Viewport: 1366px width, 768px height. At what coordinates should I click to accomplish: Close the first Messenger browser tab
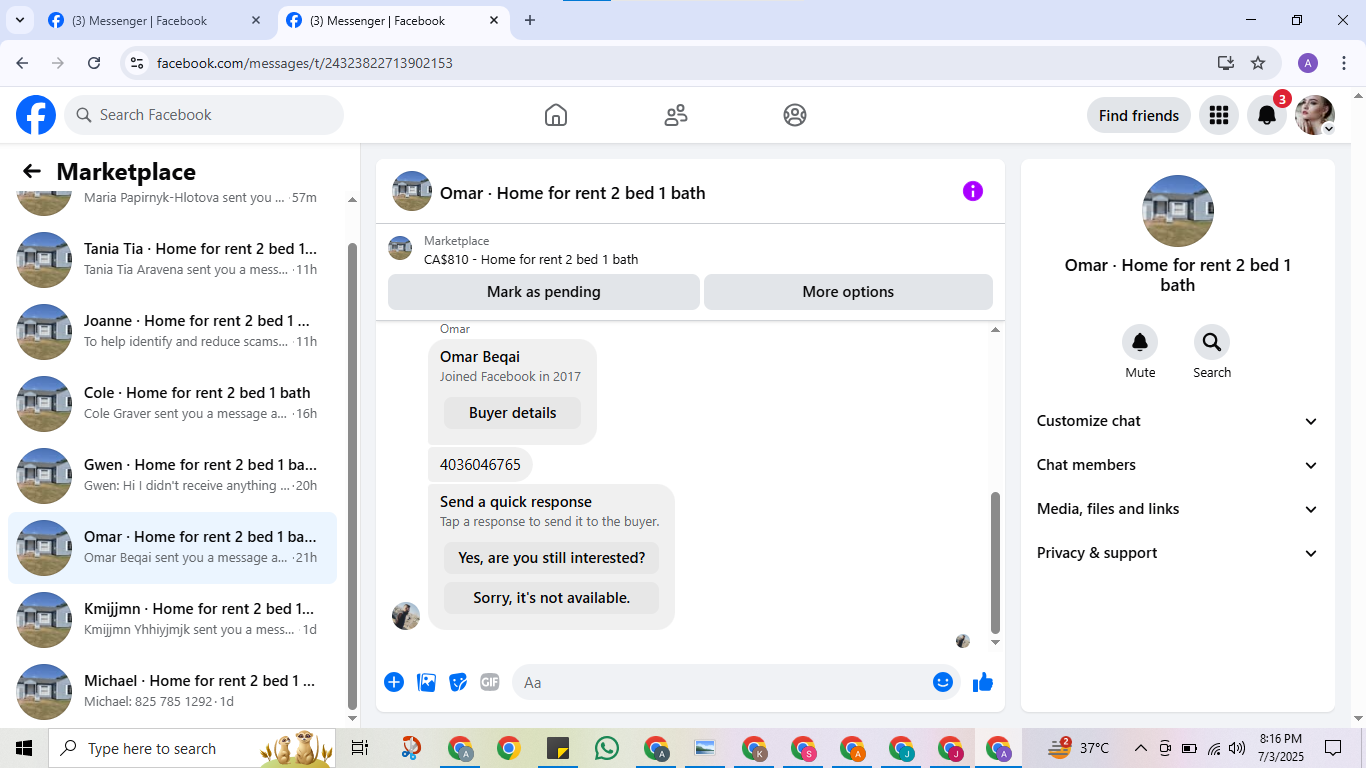(x=256, y=20)
